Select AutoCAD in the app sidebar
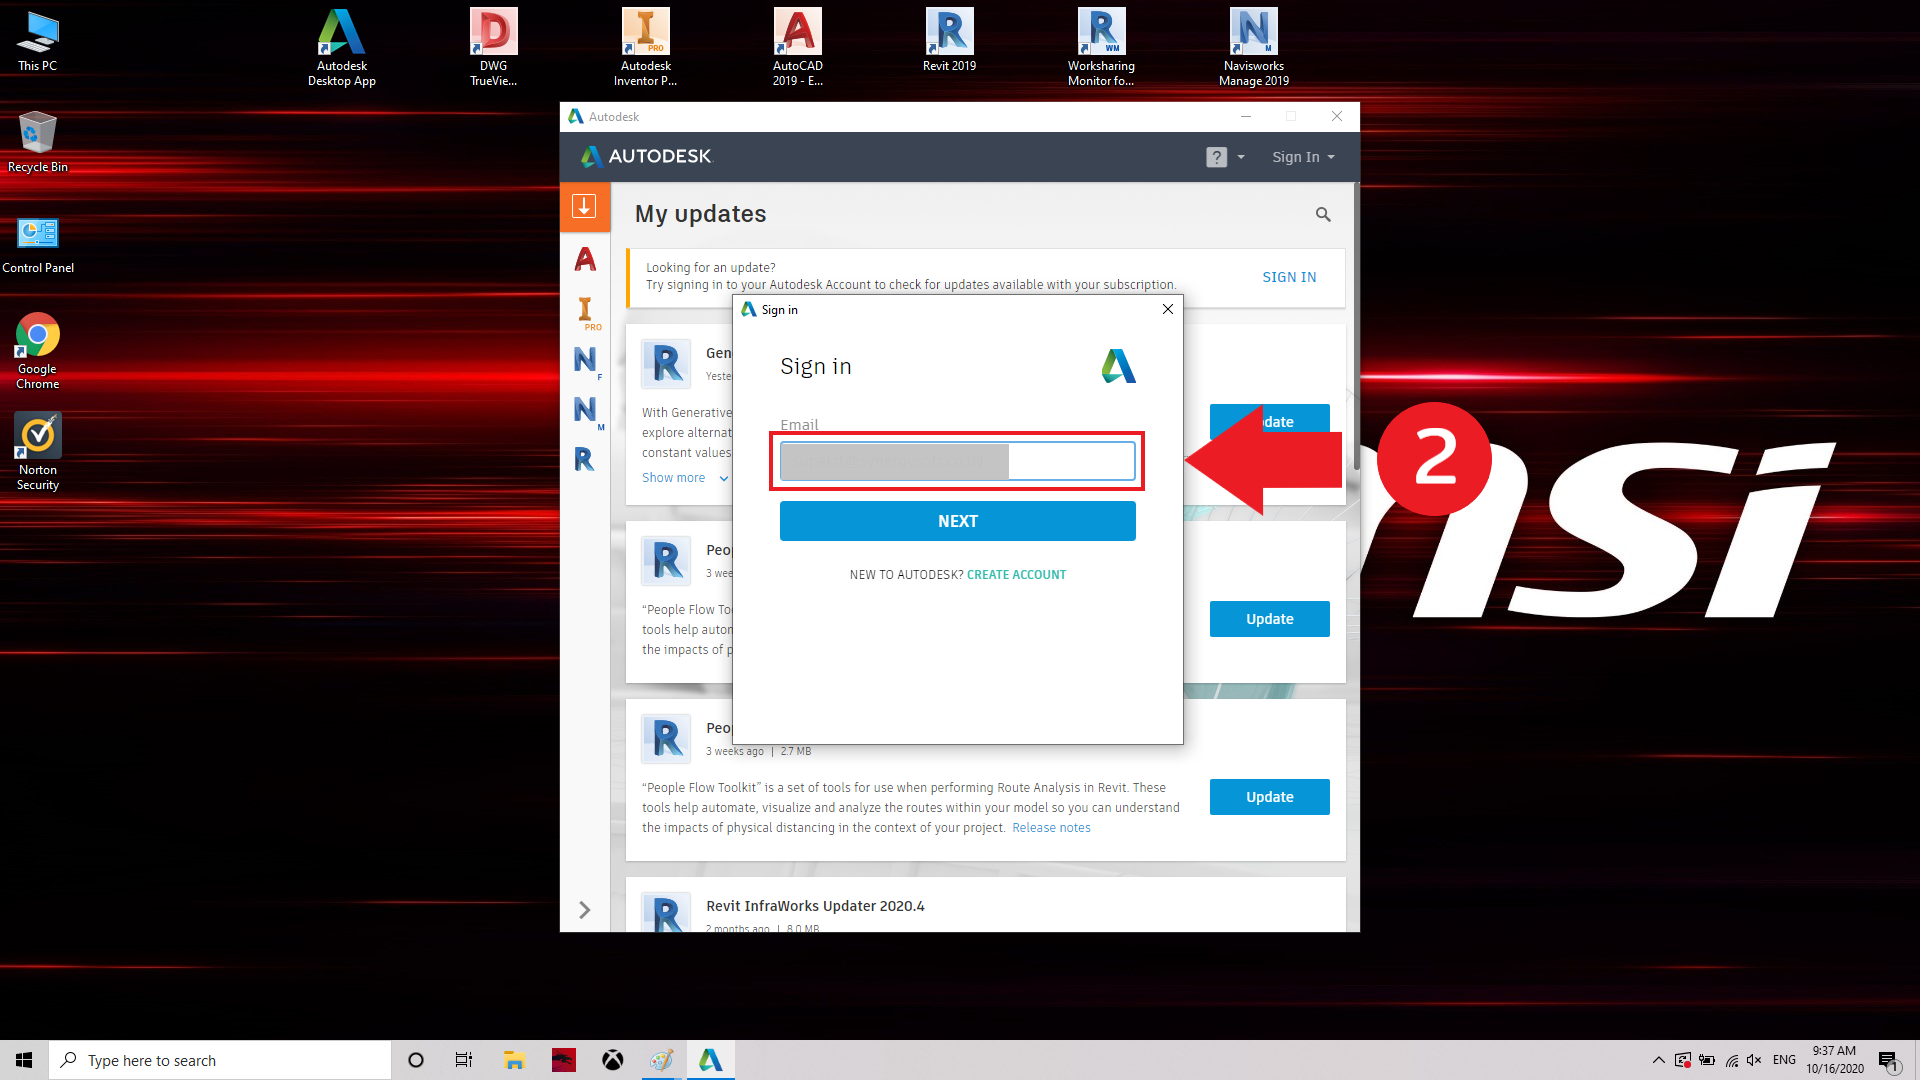 point(585,259)
